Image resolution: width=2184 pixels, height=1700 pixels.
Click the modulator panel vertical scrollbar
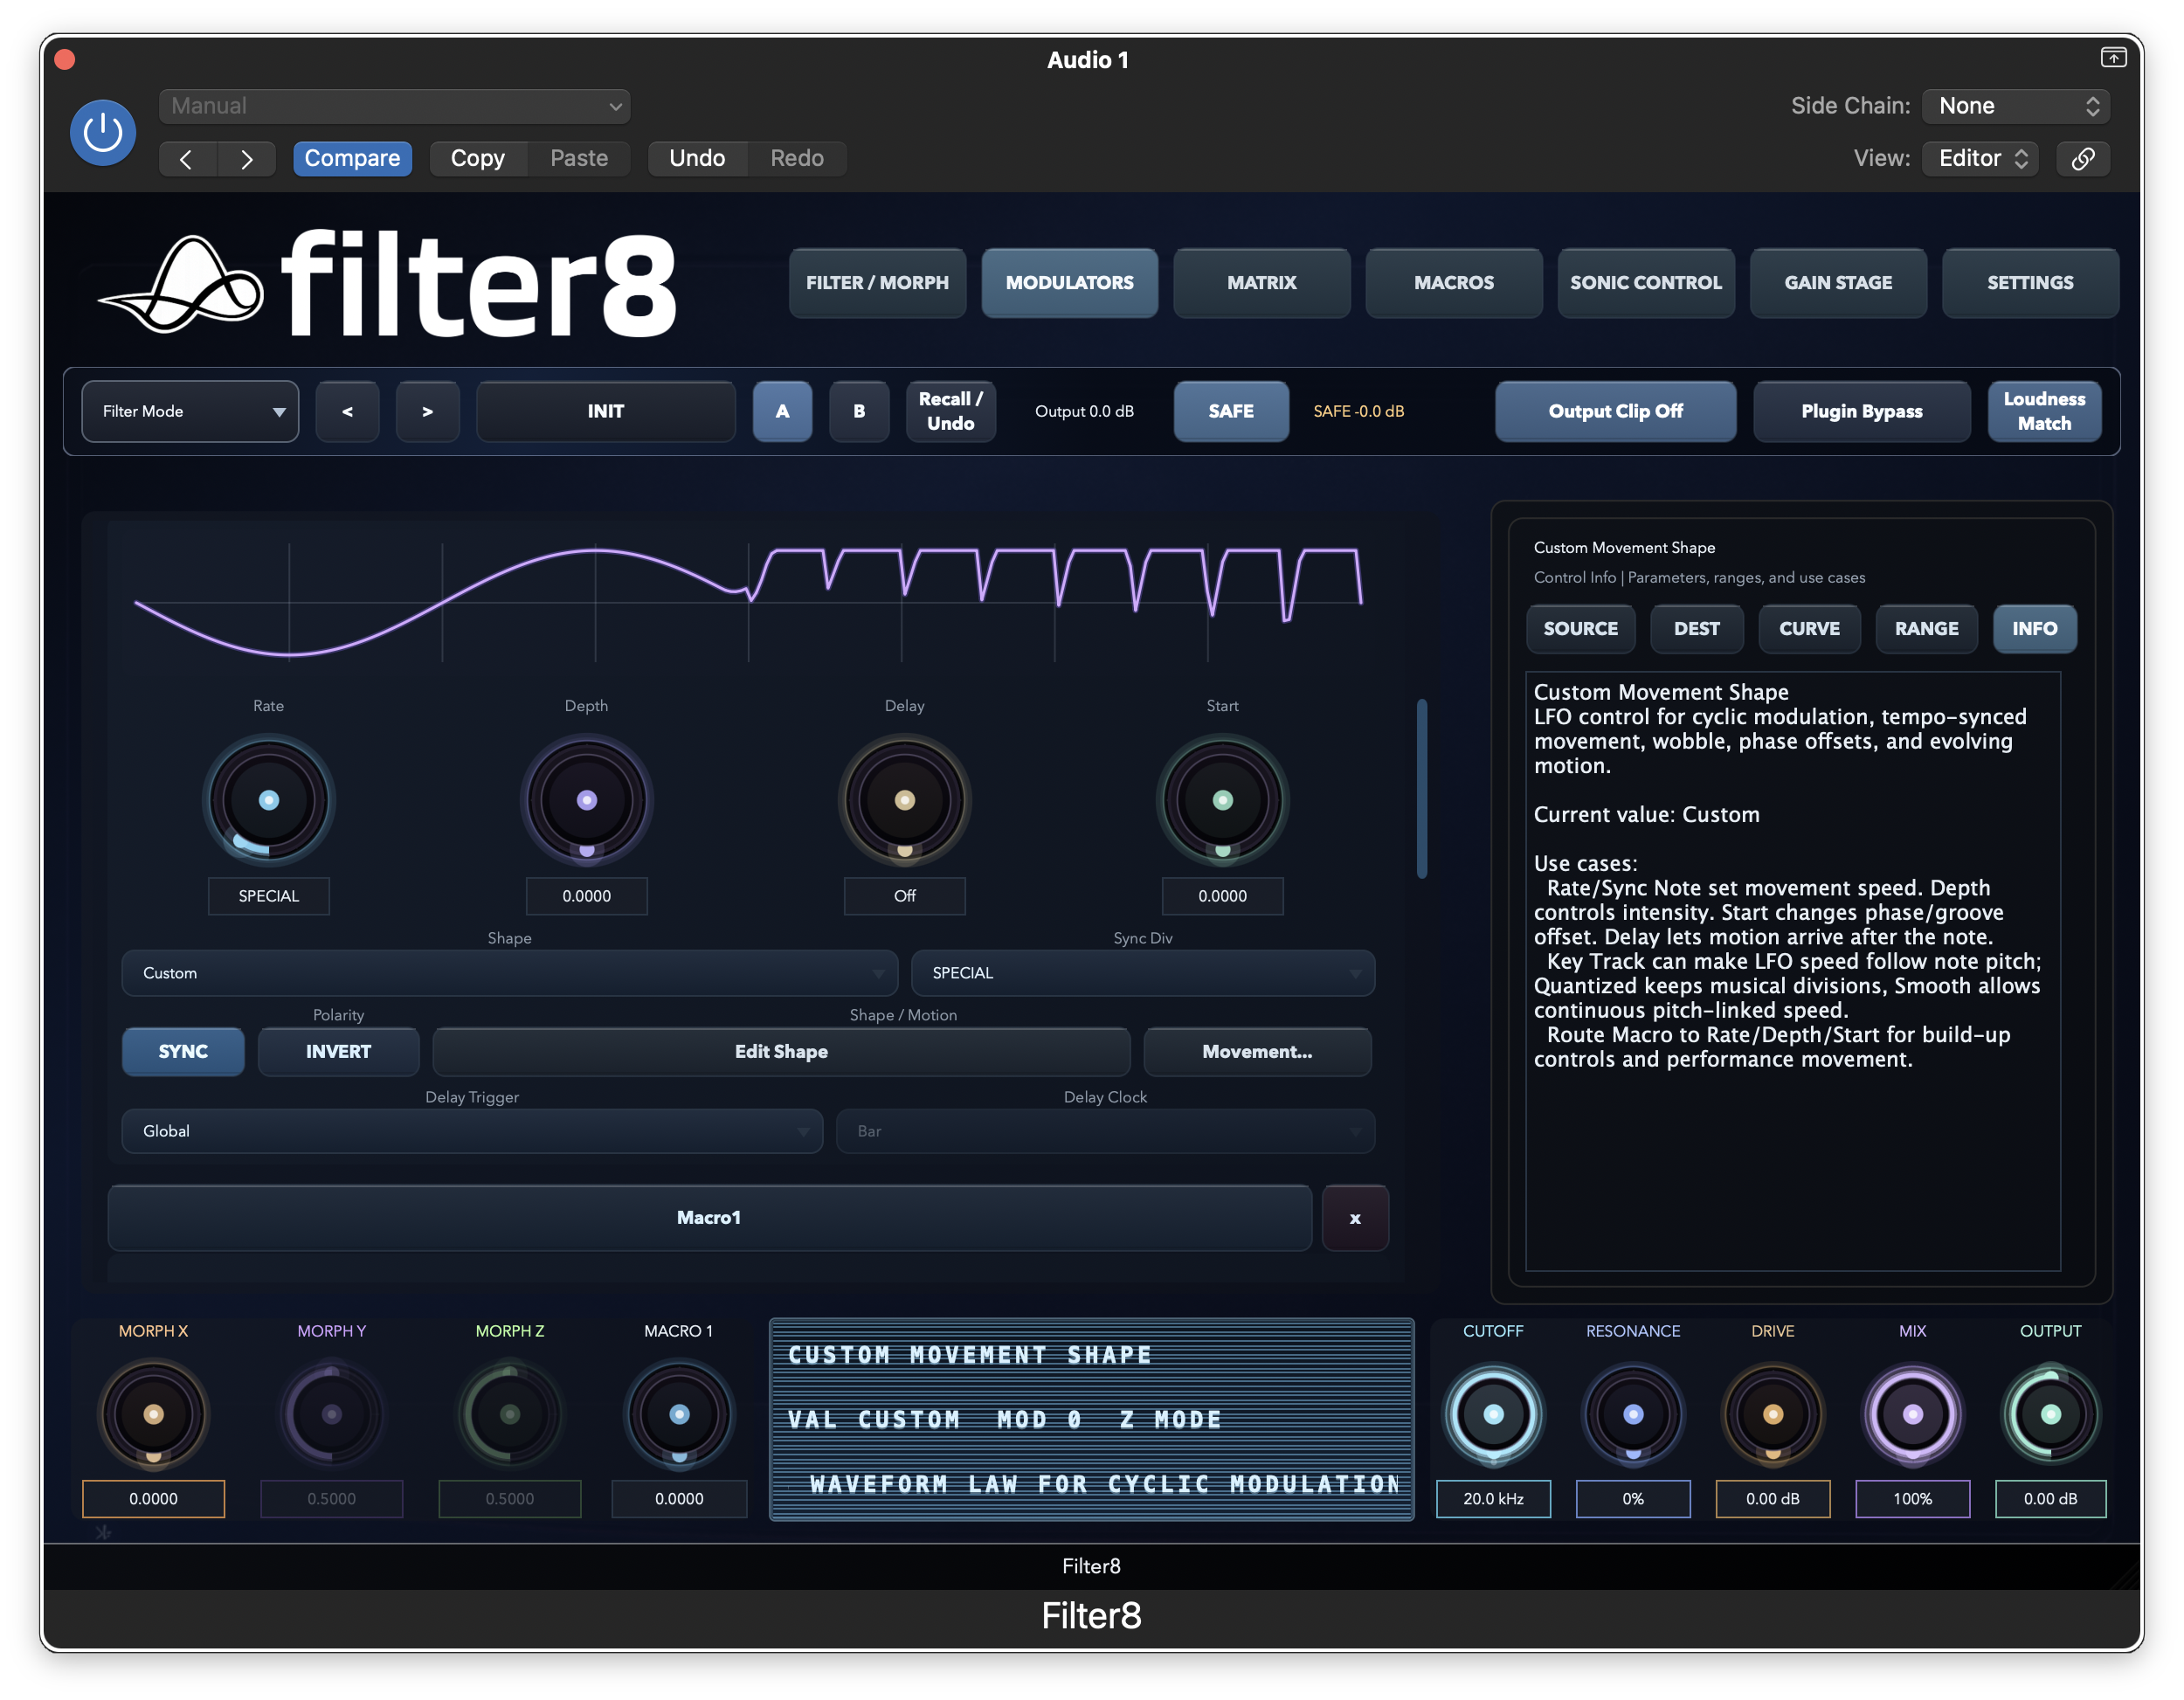pyautogui.click(x=1421, y=789)
